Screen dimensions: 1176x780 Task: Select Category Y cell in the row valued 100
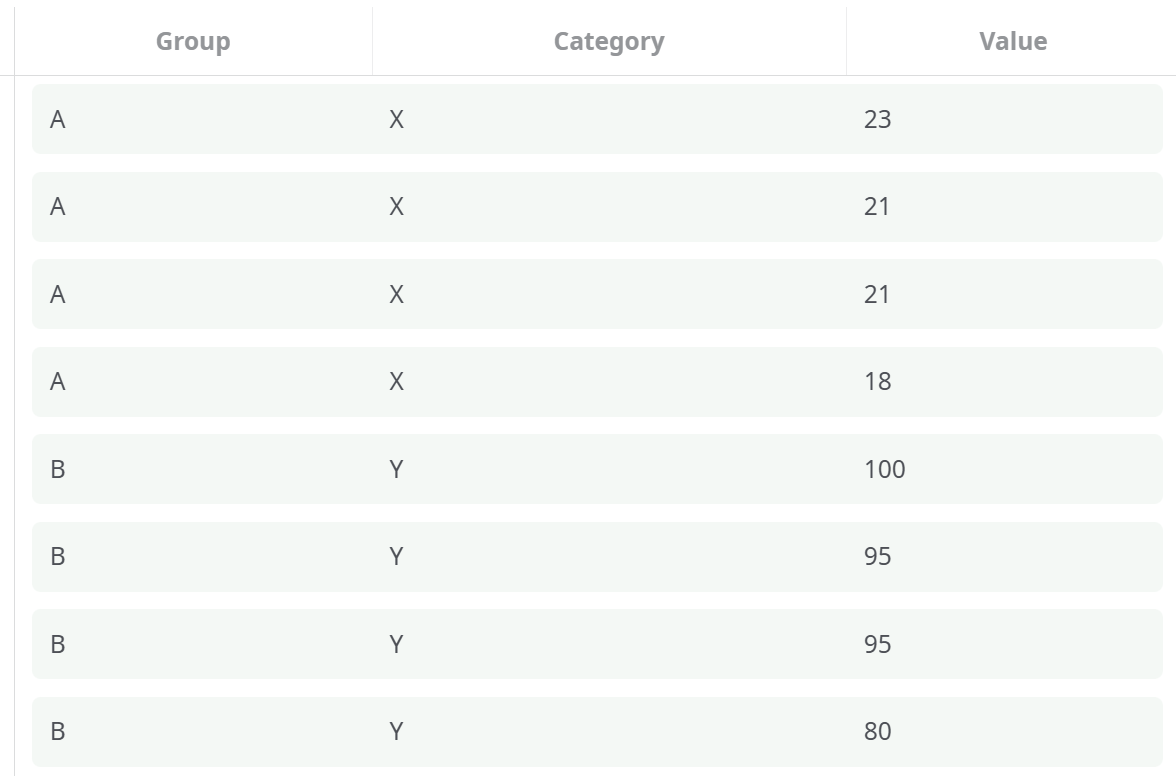coord(396,469)
